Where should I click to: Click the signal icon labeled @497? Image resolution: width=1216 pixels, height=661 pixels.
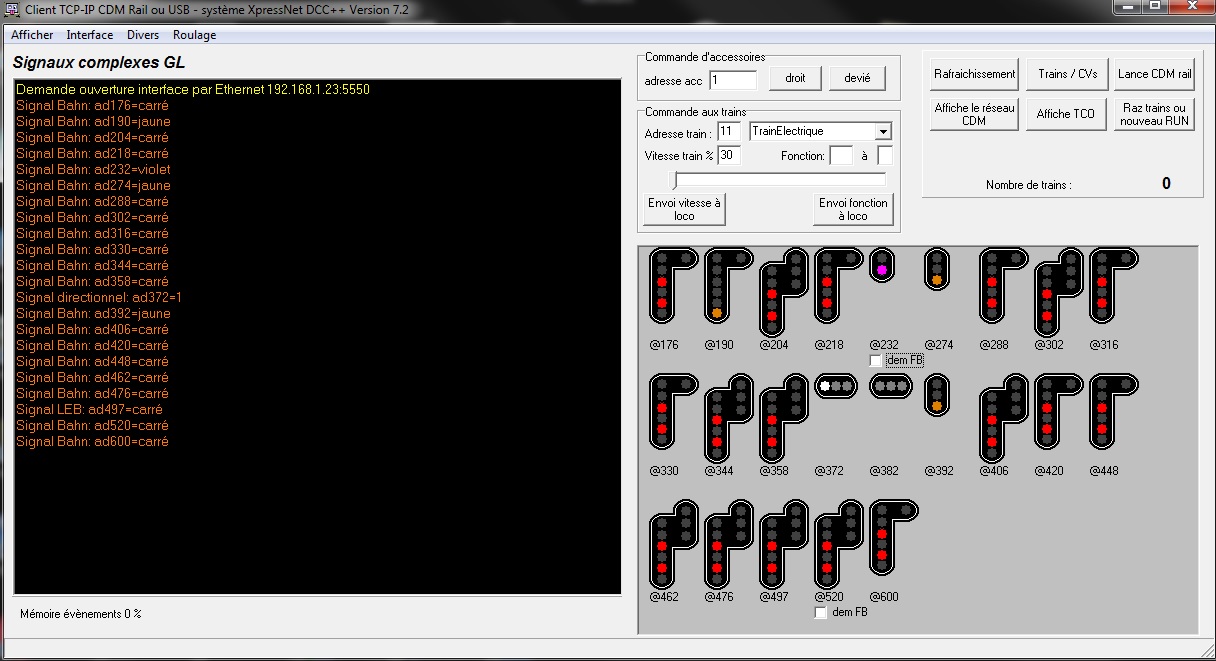tap(781, 544)
